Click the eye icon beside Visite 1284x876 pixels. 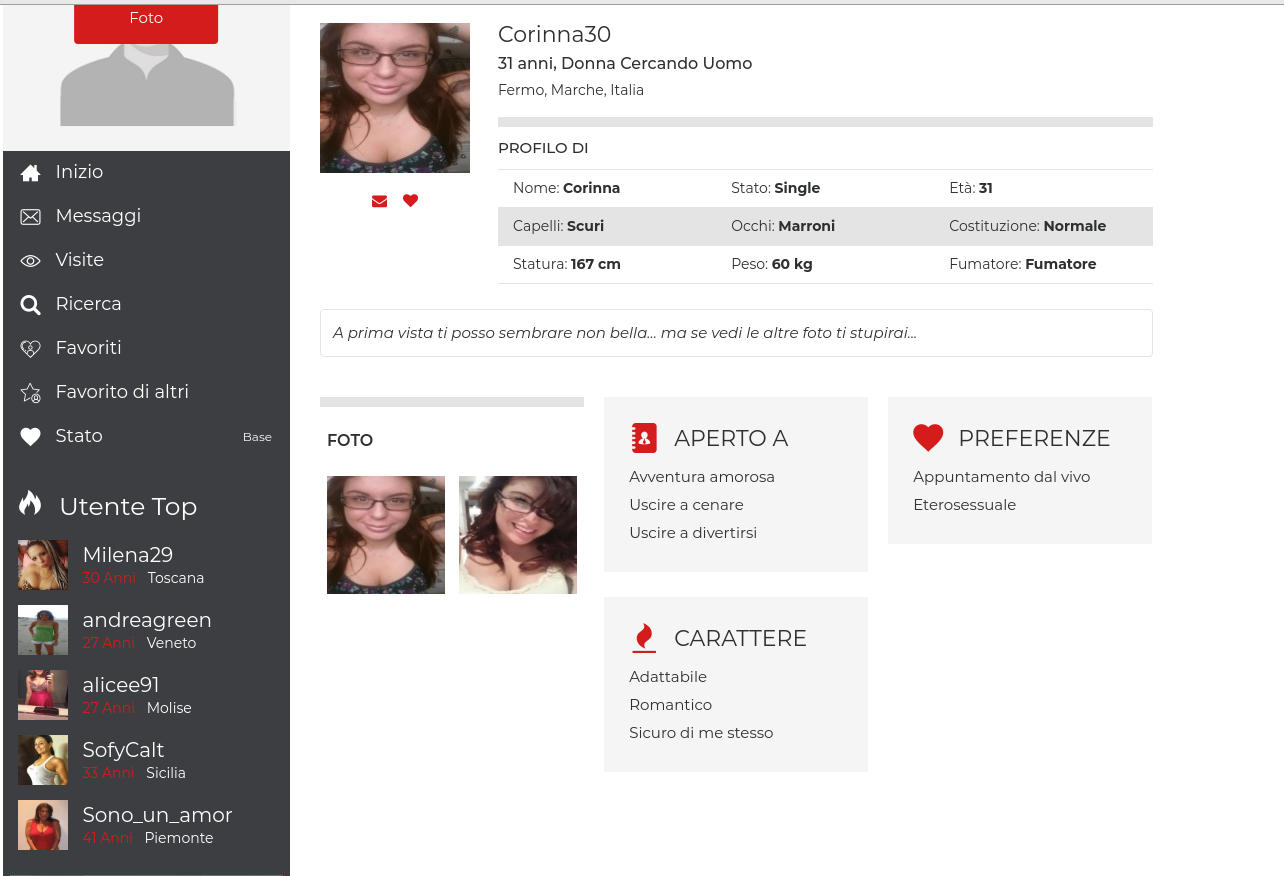click(x=31, y=261)
